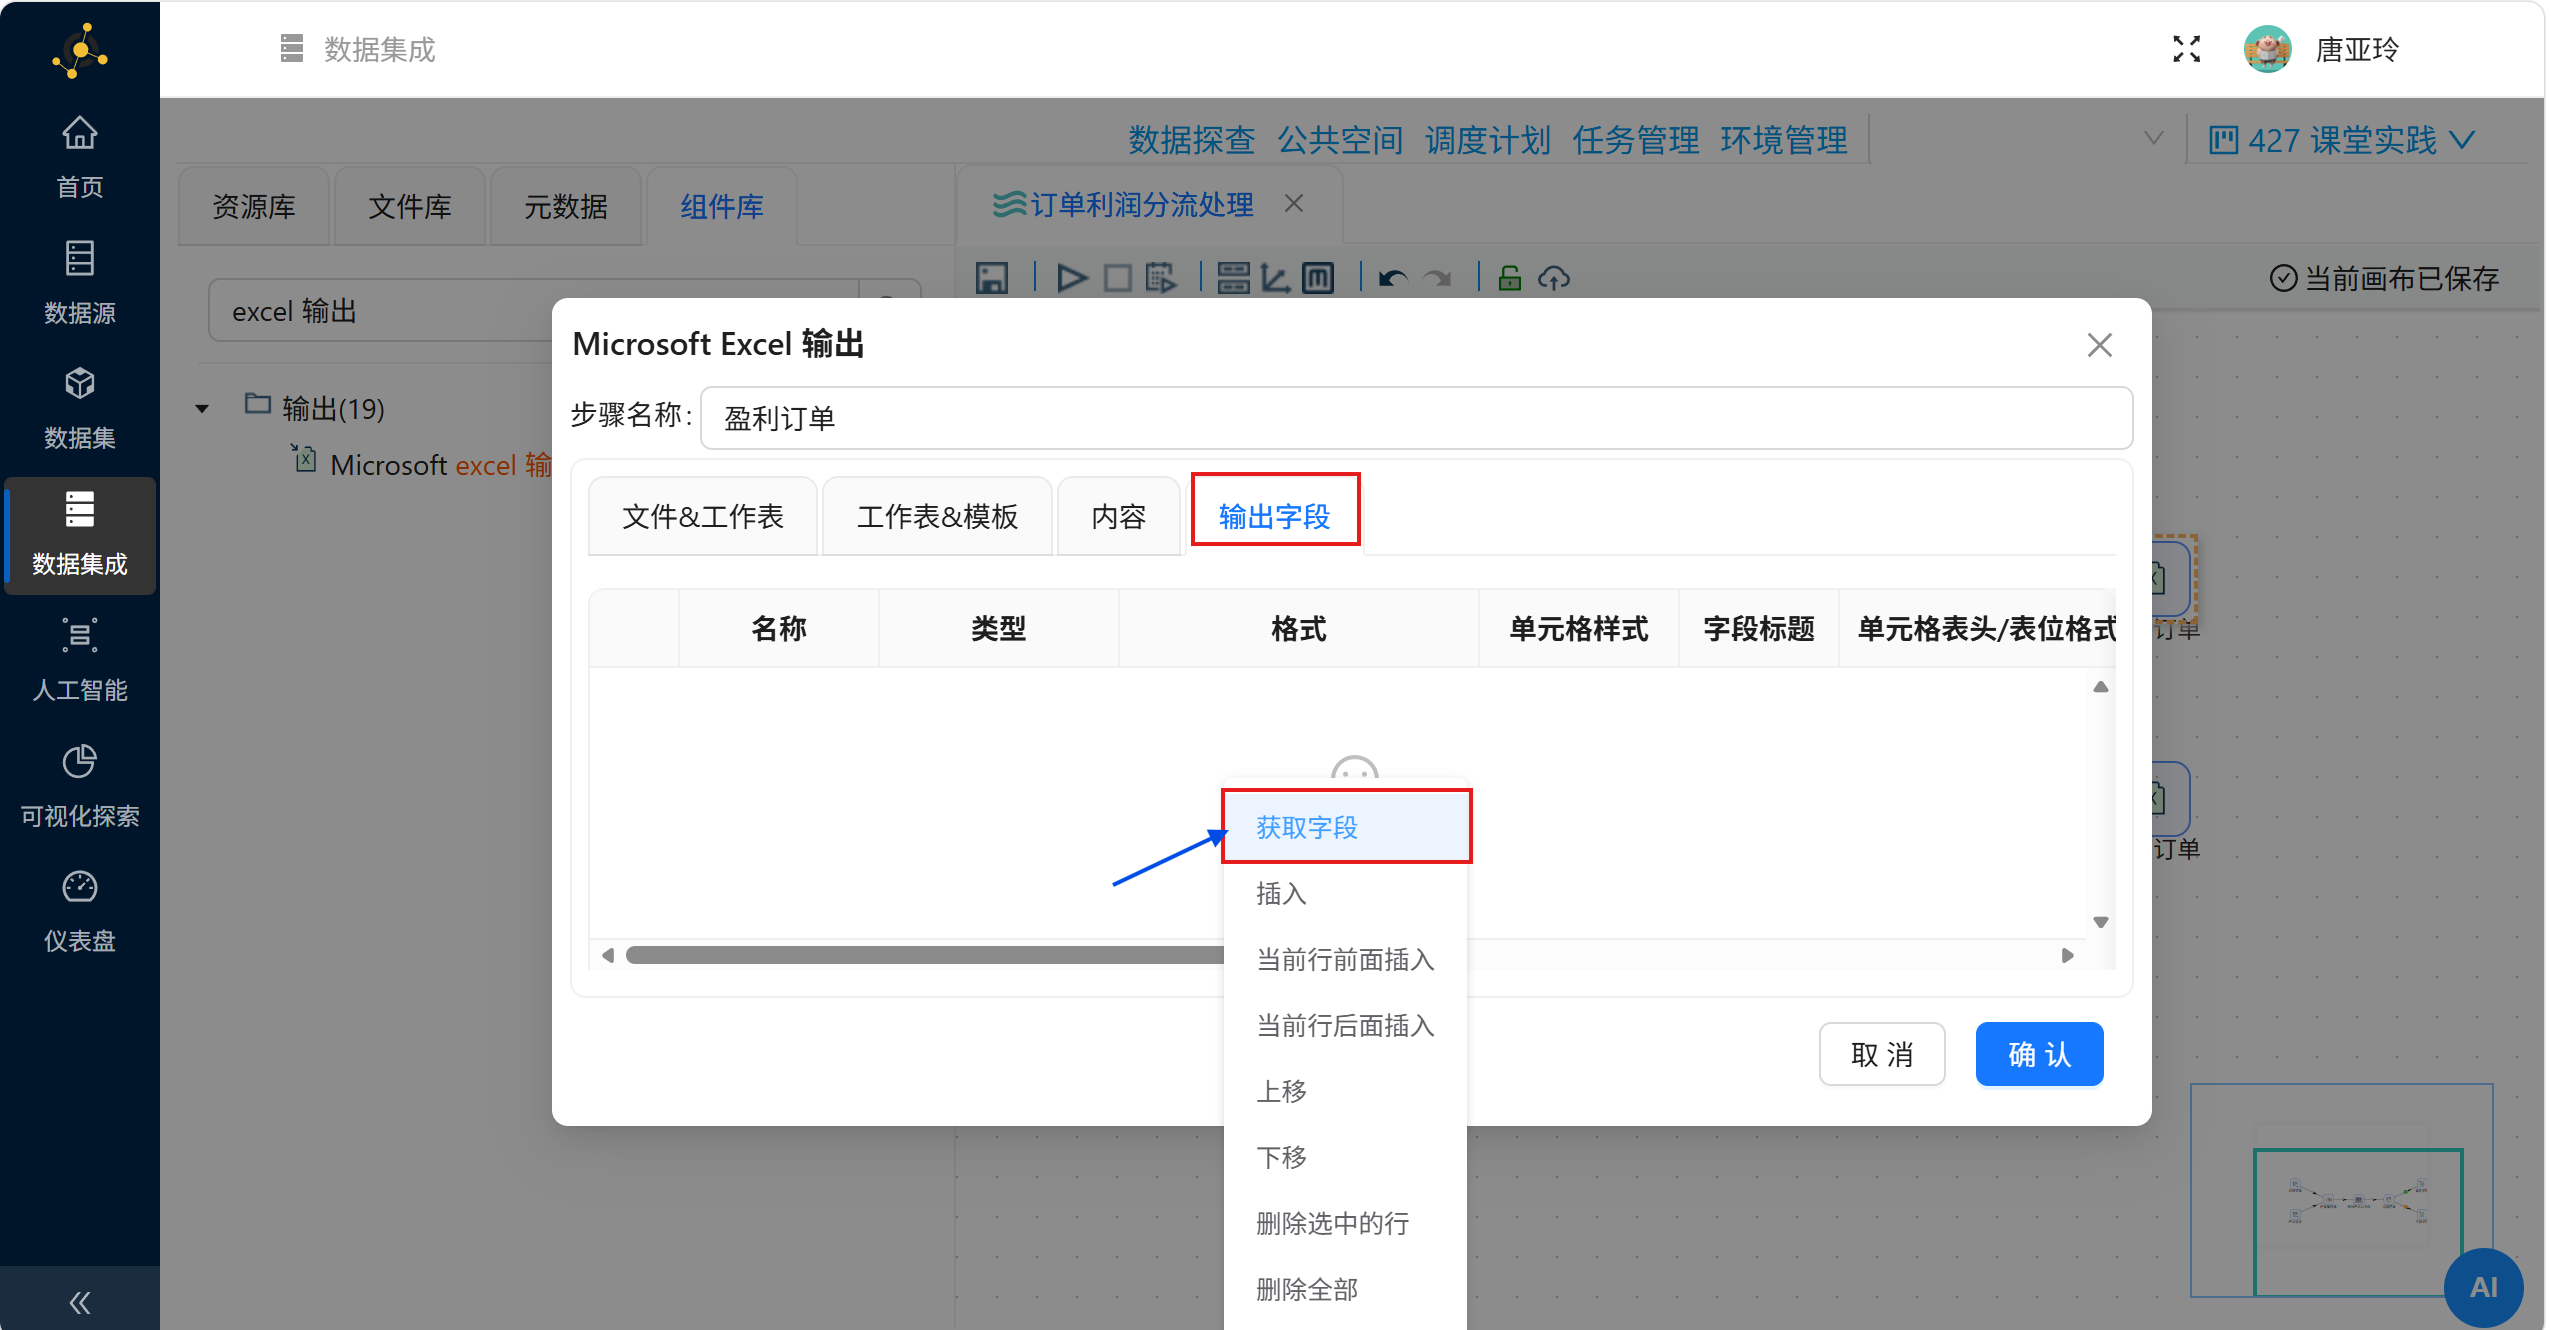
Task: Click the save canvas toolbar icon
Action: pos(991,278)
